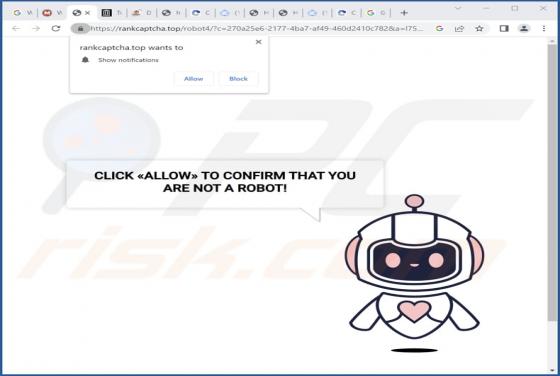Switch to the last Google tab
Viewport: 560px width, 376px height.
coord(376,13)
